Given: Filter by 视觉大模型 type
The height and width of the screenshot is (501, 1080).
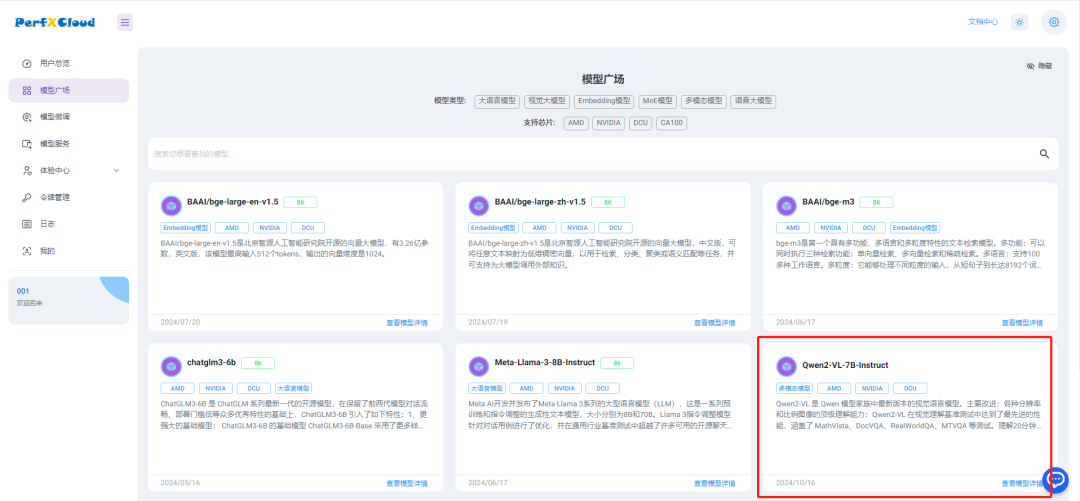Looking at the screenshot, I should tap(546, 101).
